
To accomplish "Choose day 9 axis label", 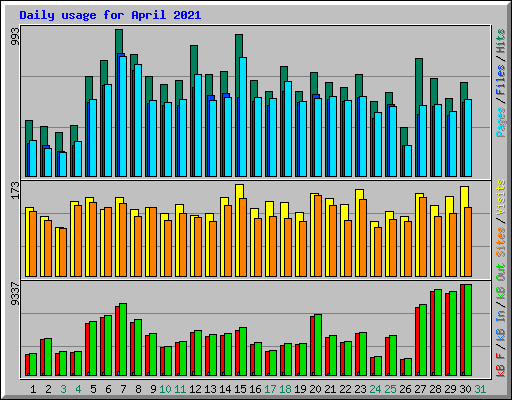I will pos(153,389).
